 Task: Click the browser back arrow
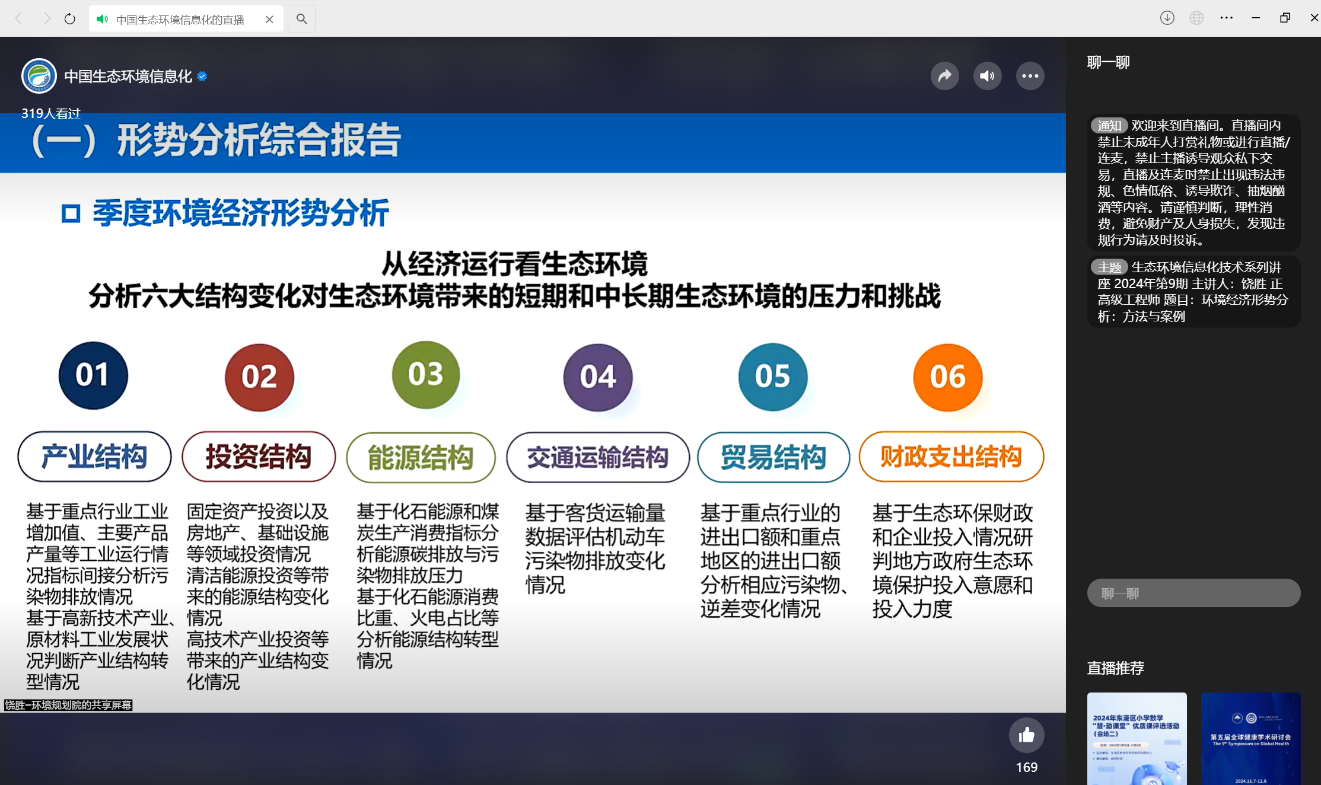pos(18,19)
